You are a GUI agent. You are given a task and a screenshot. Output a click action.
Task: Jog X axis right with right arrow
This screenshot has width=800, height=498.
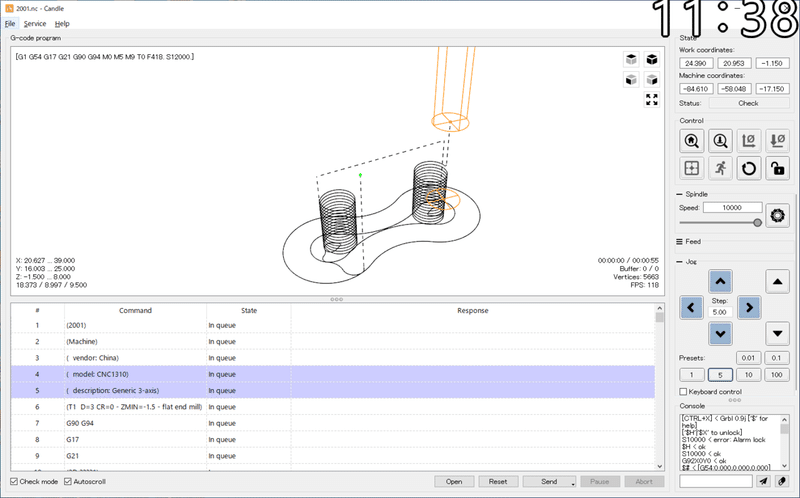pyautogui.click(x=749, y=307)
